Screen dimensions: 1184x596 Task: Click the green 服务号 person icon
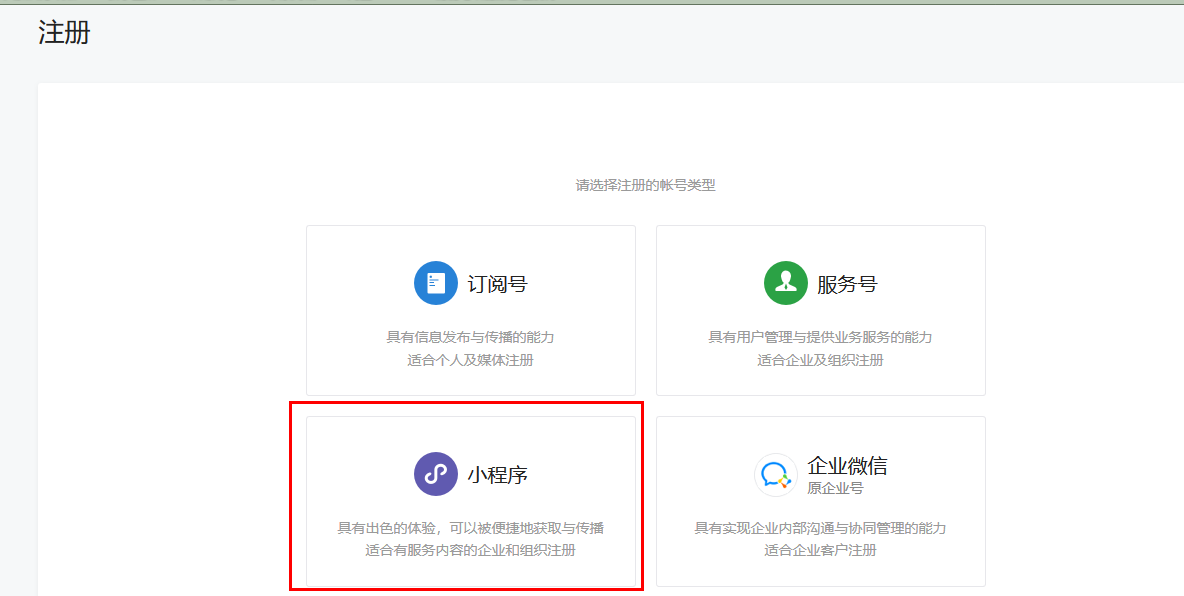point(785,283)
